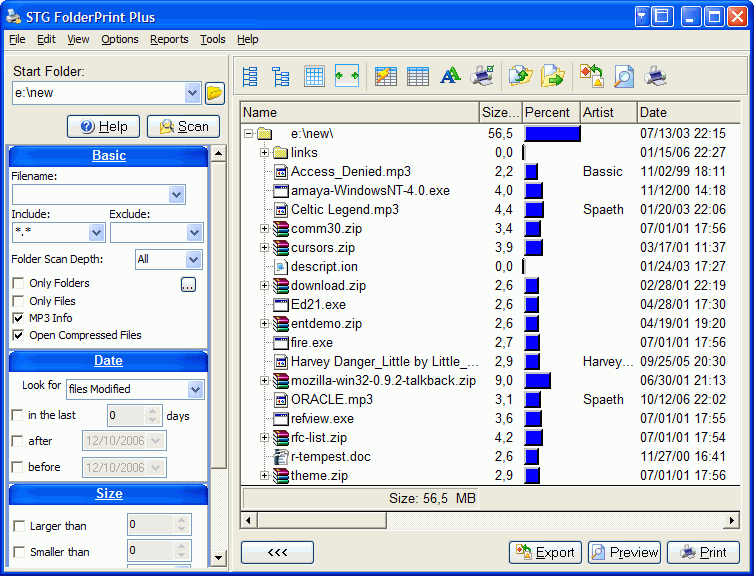Open the Folder Scan Depth dropdown

tap(193, 260)
